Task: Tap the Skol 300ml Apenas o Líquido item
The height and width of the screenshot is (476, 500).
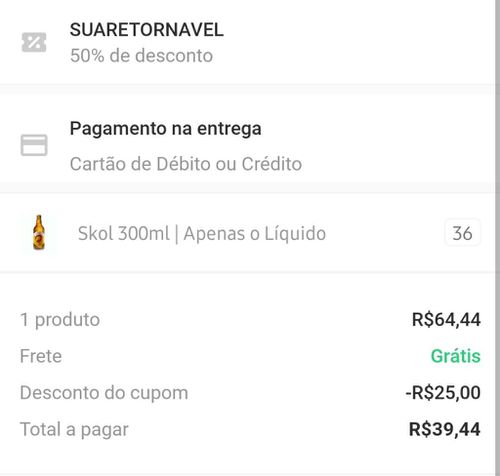Action: 202,233
